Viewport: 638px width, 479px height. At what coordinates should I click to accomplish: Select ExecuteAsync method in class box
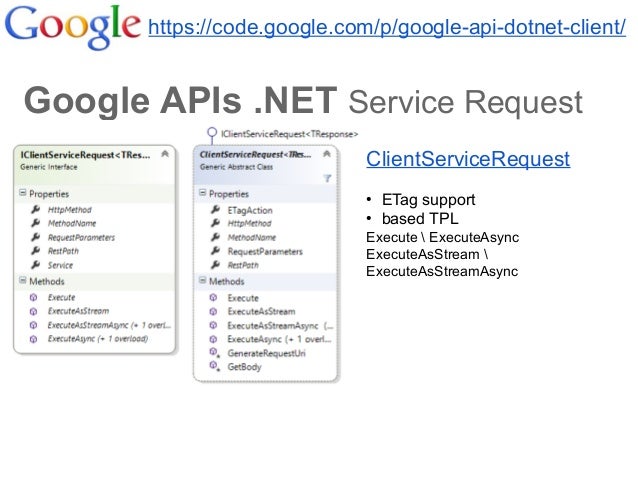click(280, 339)
